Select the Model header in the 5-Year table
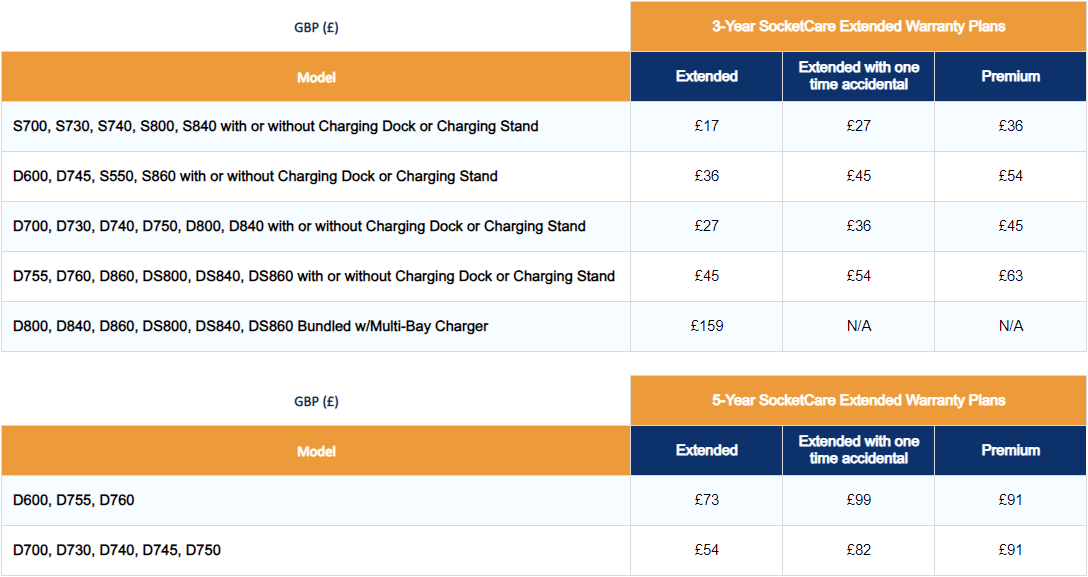Image resolution: width=1088 pixels, height=577 pixels. [x=316, y=451]
